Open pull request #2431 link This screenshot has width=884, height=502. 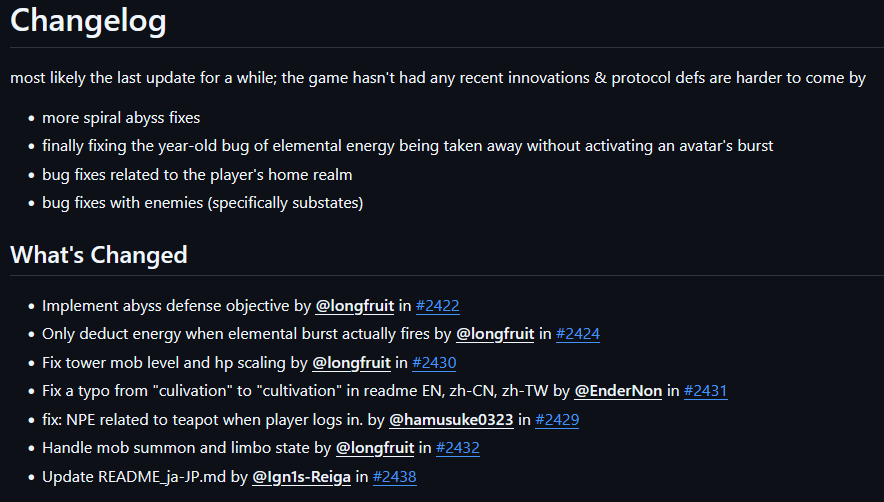pos(706,391)
